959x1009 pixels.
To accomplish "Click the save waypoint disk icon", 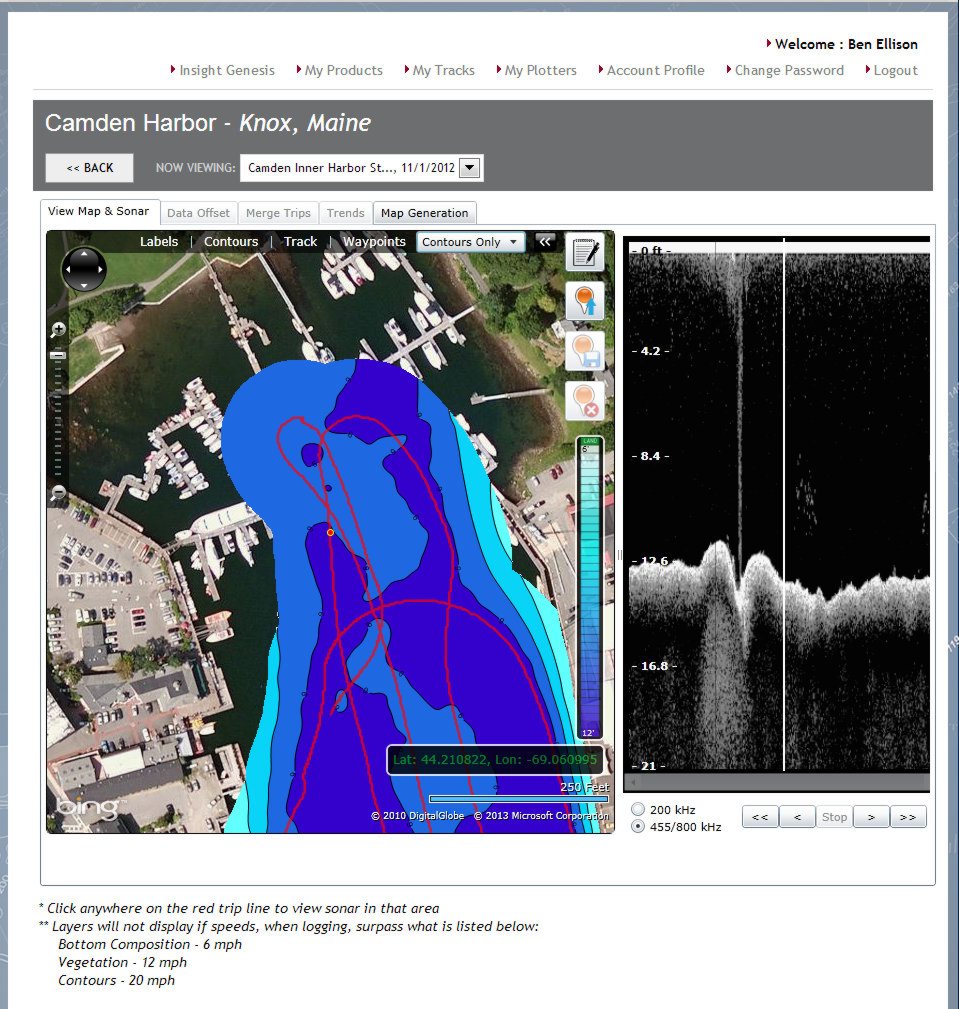I will pyautogui.click(x=585, y=351).
